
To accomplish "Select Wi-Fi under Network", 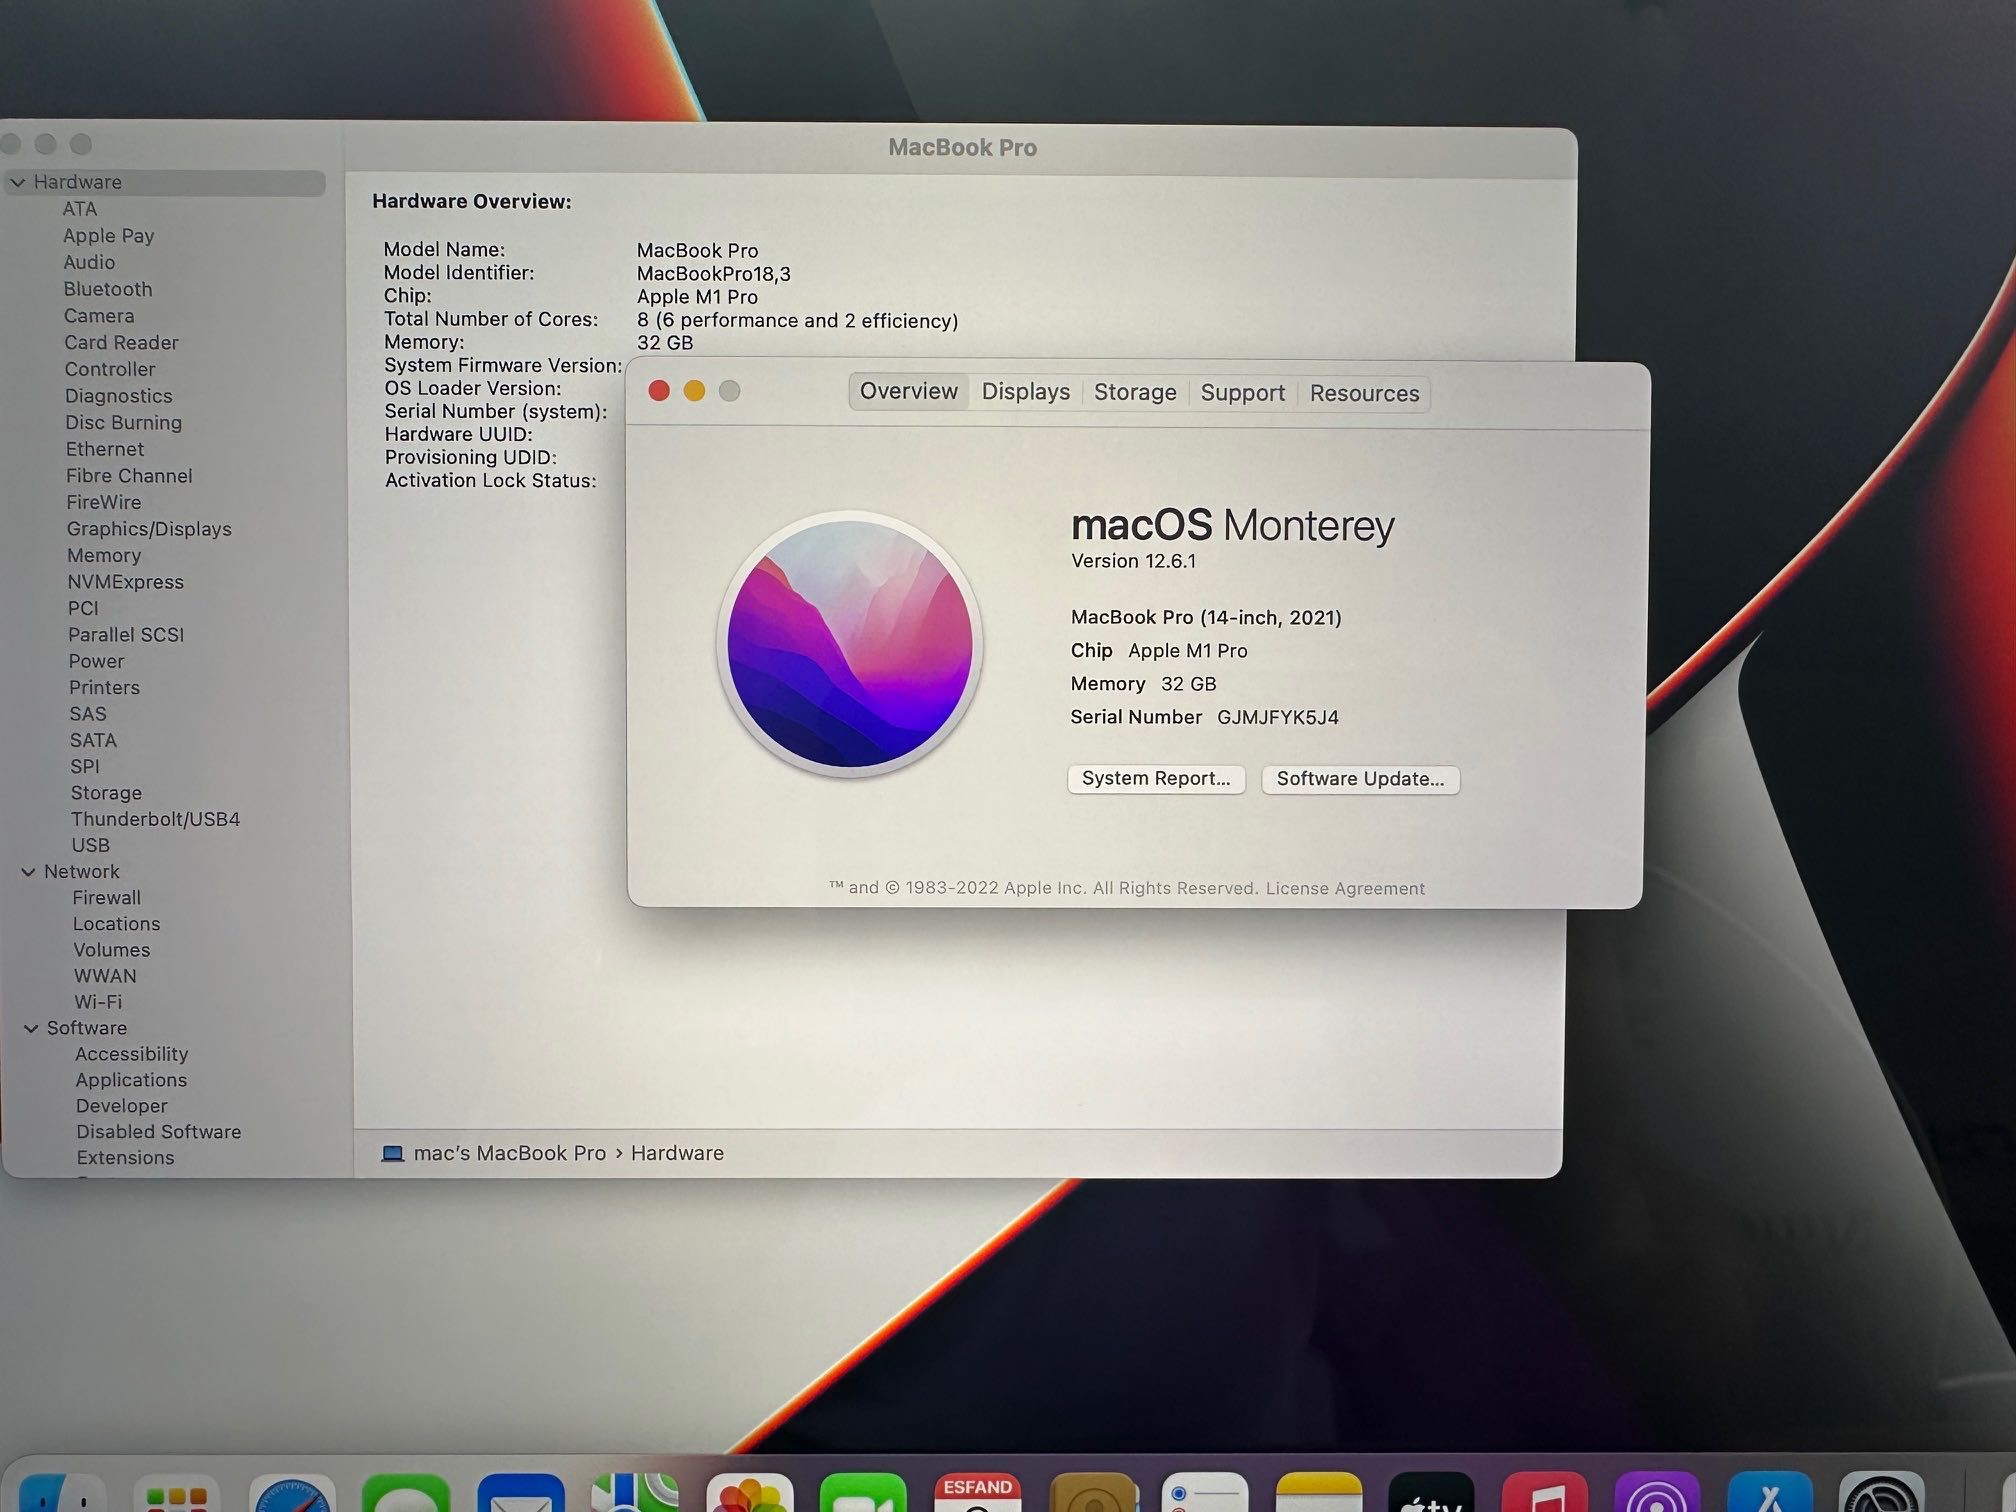I will click(98, 1002).
